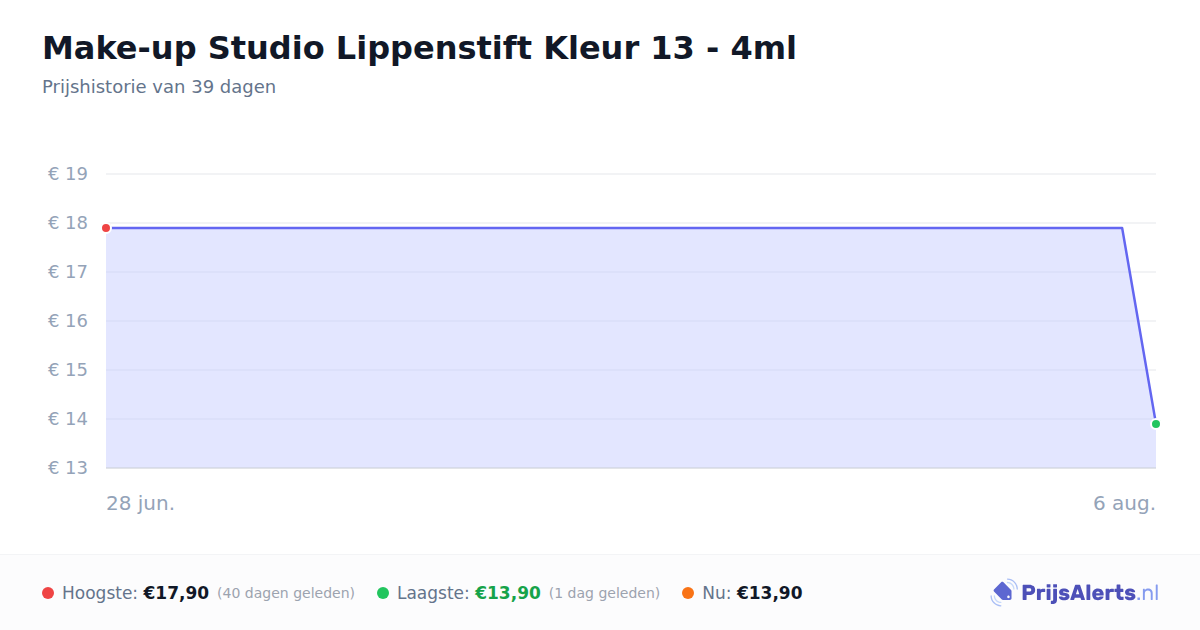1200x630 pixels.
Task: Click the red Hoogste legend dot
Action: (x=48, y=593)
